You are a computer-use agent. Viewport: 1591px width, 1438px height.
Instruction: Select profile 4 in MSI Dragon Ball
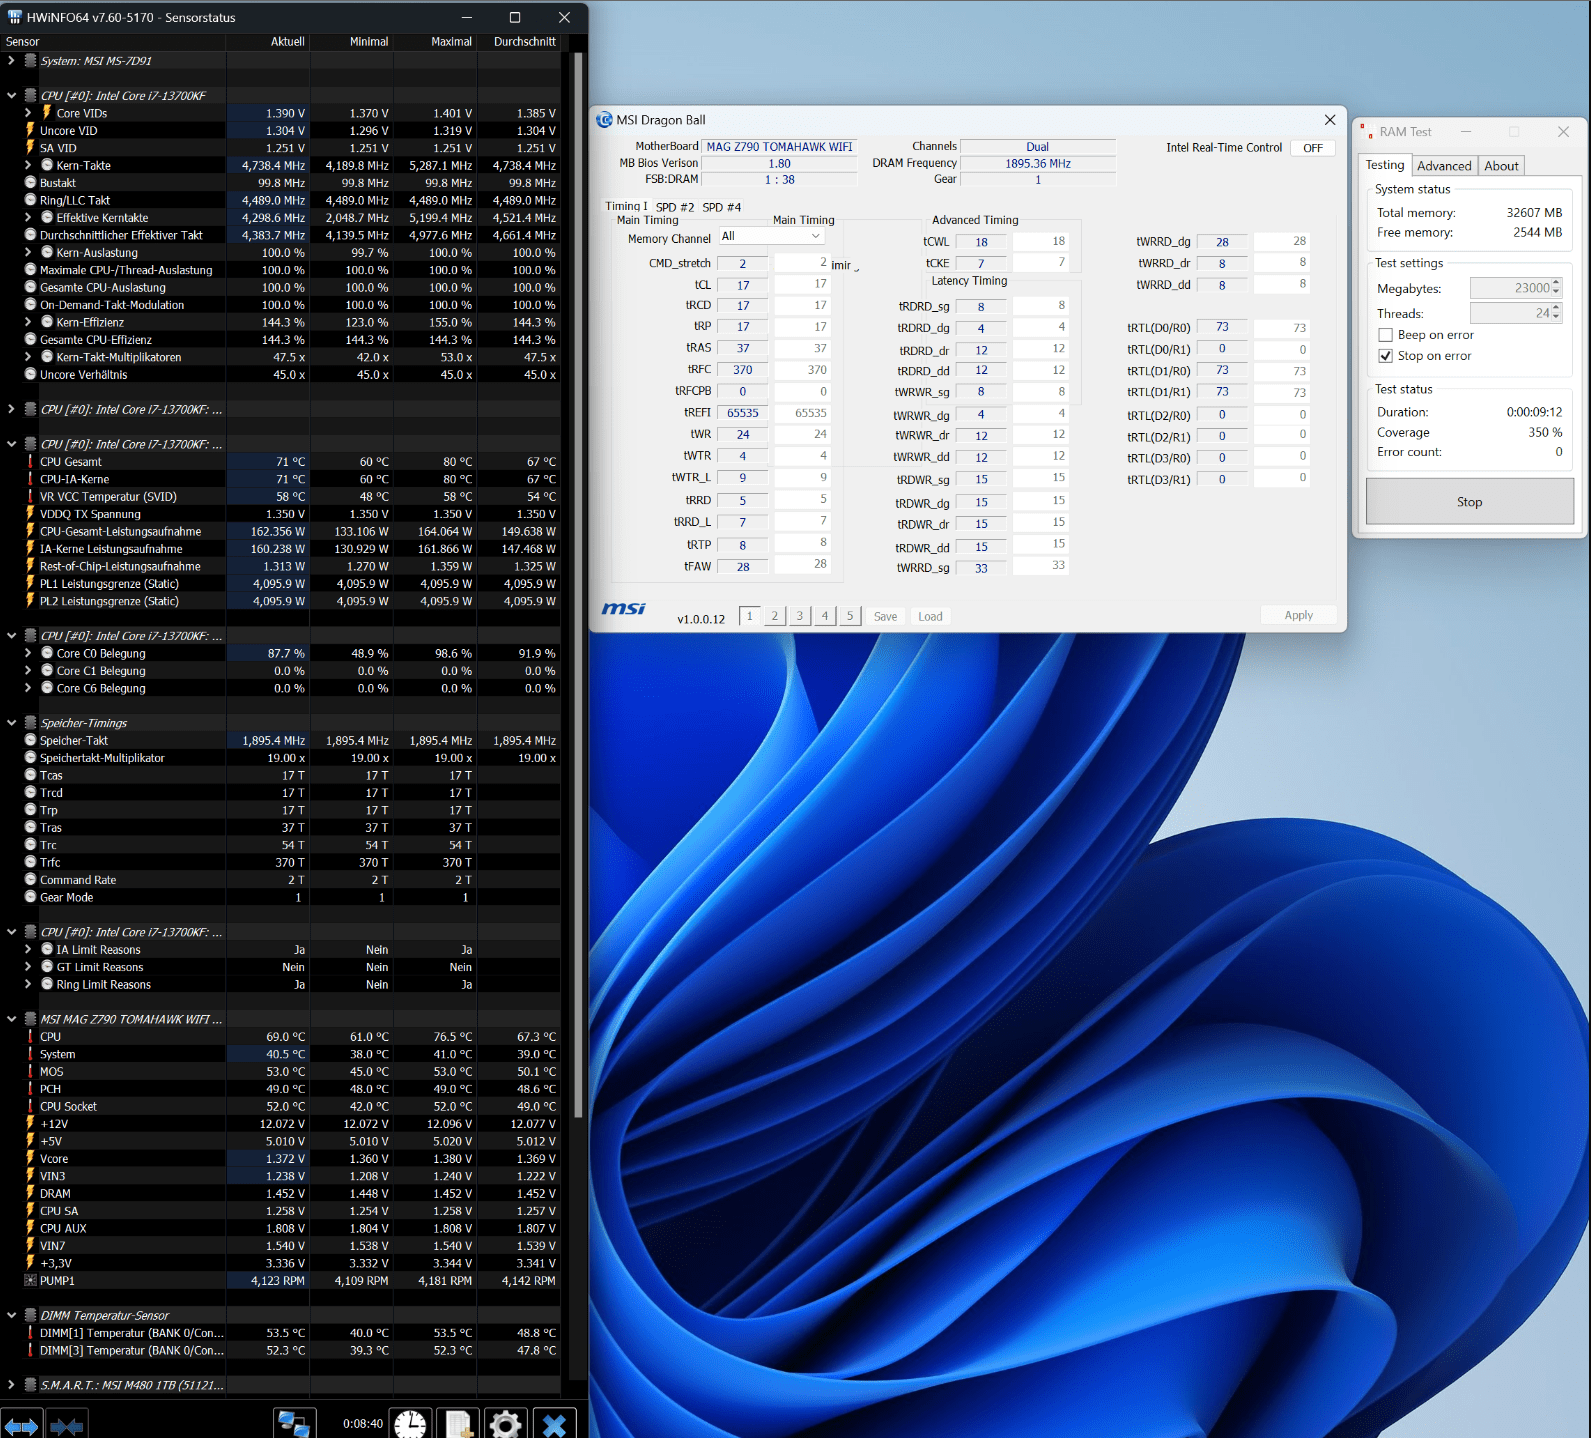pos(824,616)
